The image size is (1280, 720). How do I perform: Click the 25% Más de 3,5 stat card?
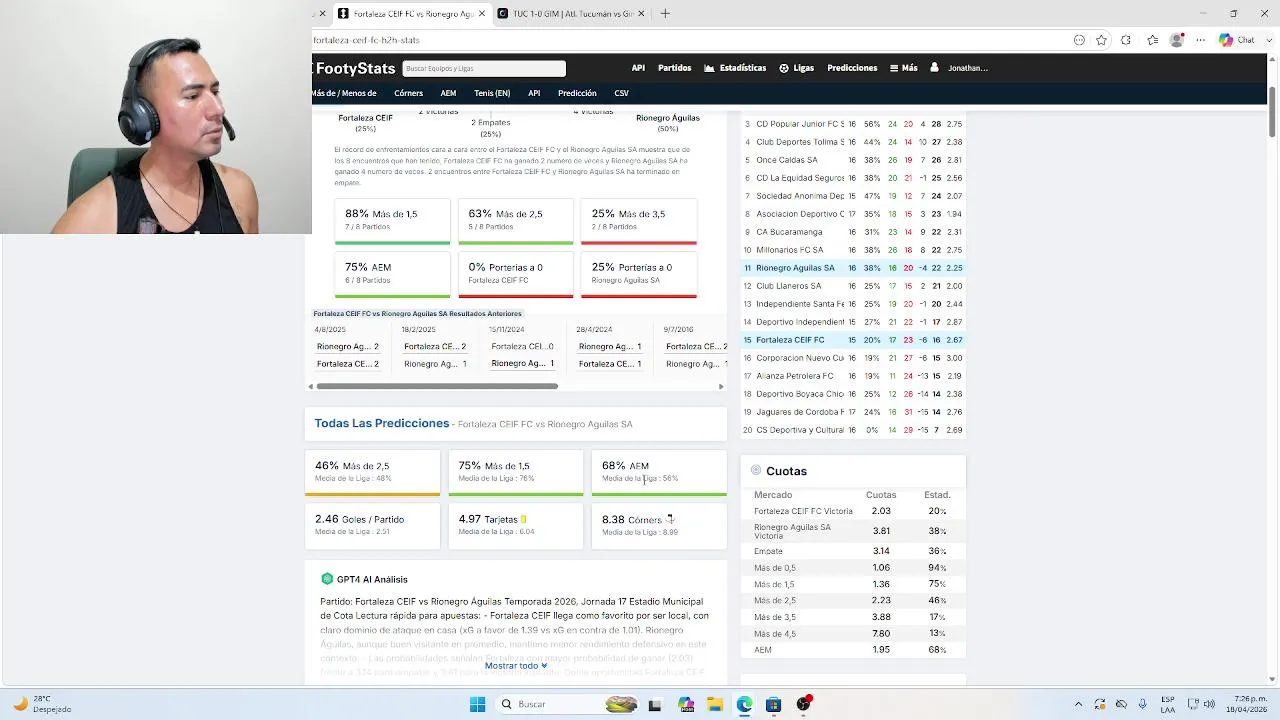[638, 221]
